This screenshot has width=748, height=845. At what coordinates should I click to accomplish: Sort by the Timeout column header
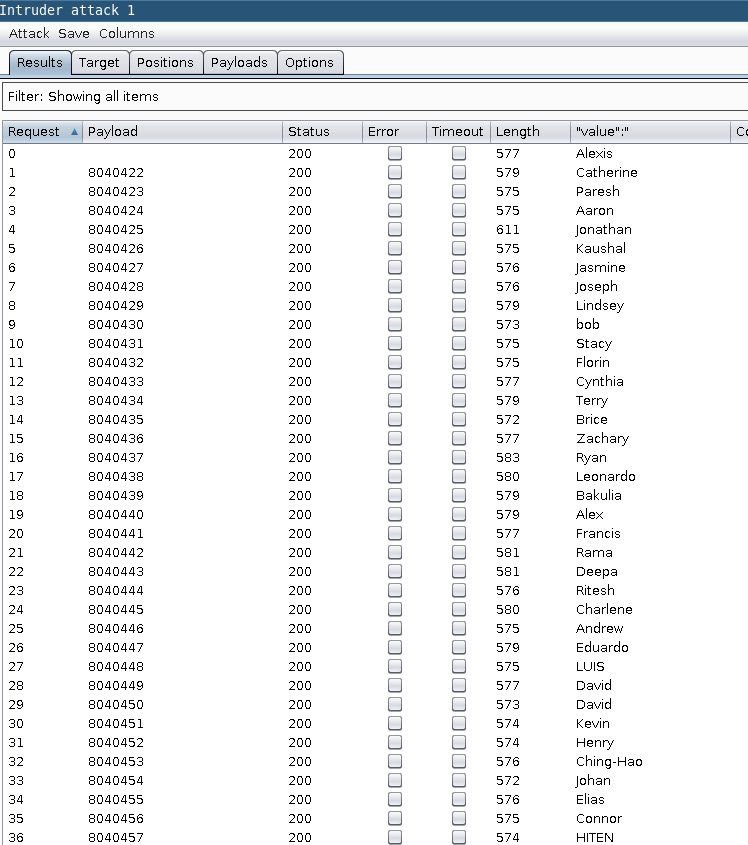458,131
